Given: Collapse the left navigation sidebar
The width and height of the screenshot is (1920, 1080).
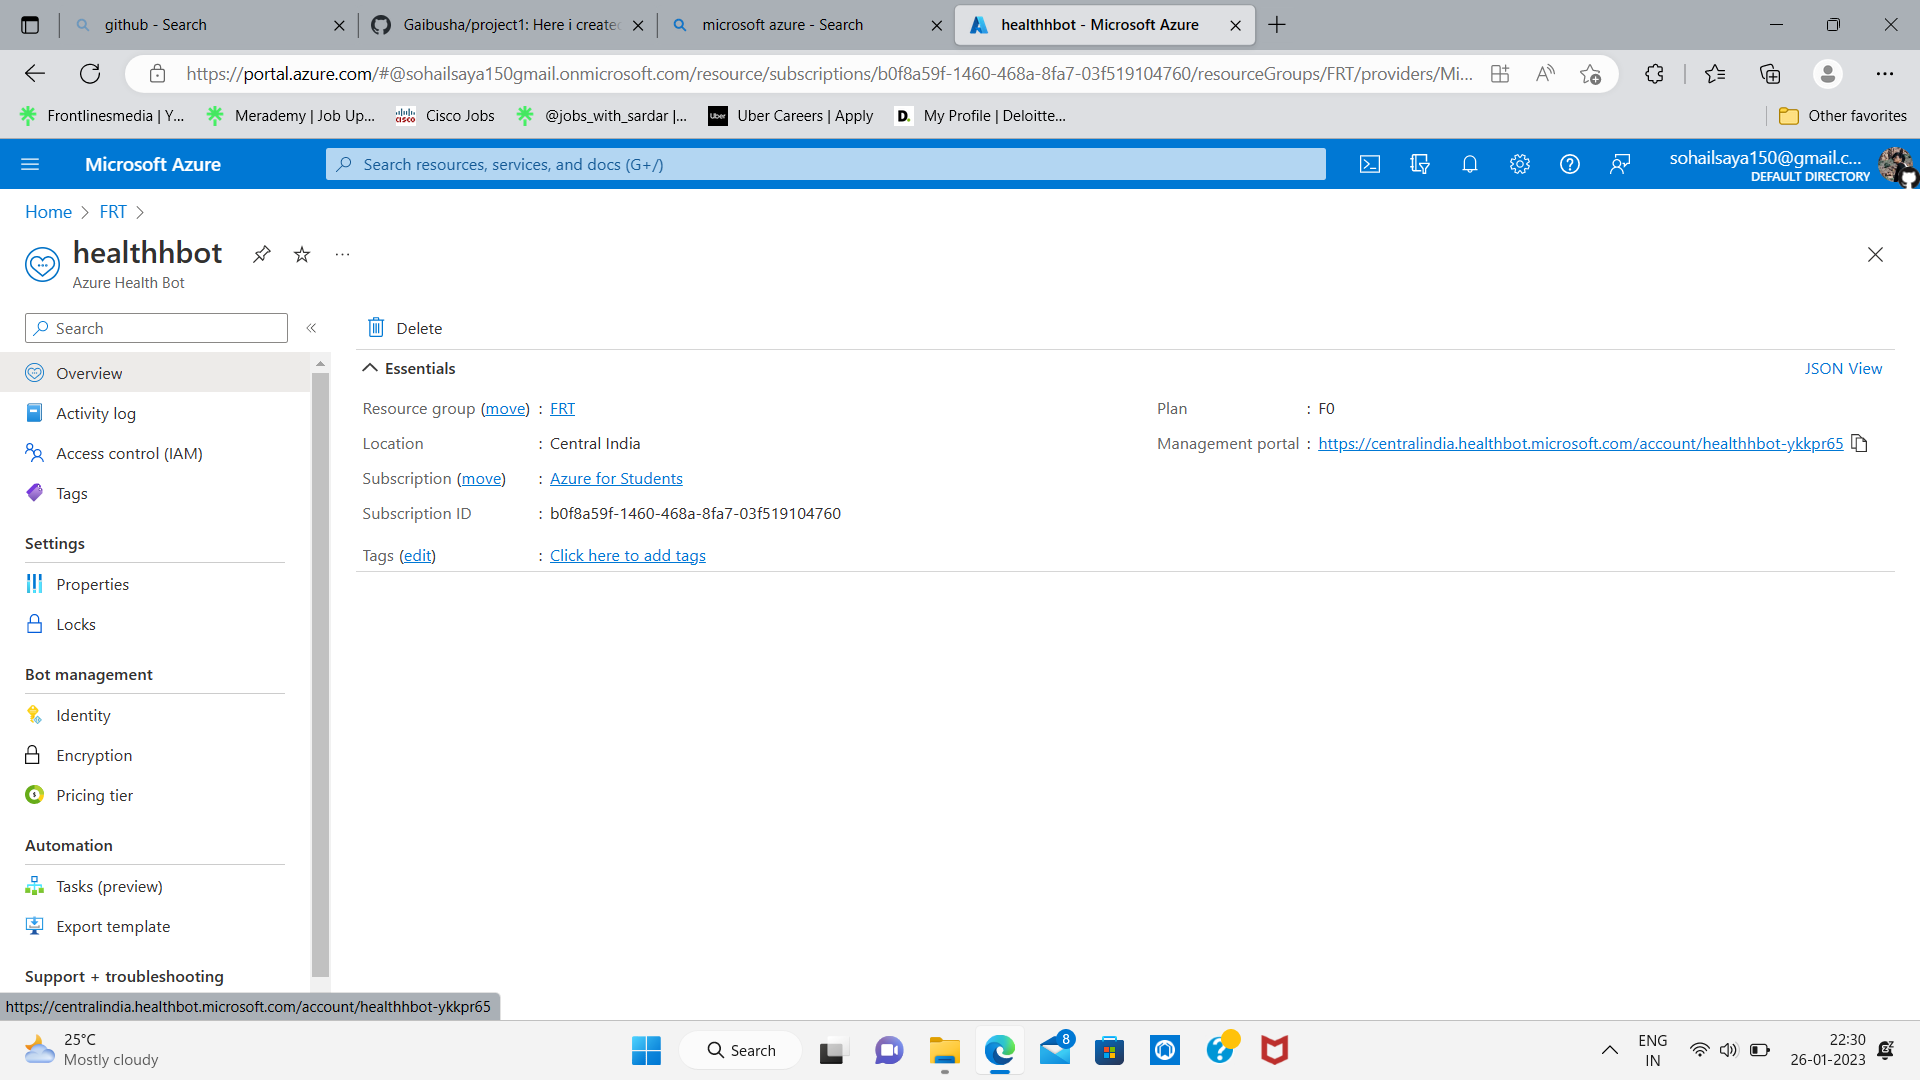Looking at the screenshot, I should tap(311, 327).
